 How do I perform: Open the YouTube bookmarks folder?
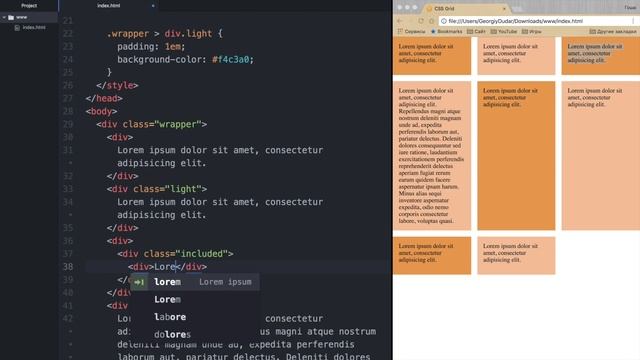pyautogui.click(x=504, y=31)
